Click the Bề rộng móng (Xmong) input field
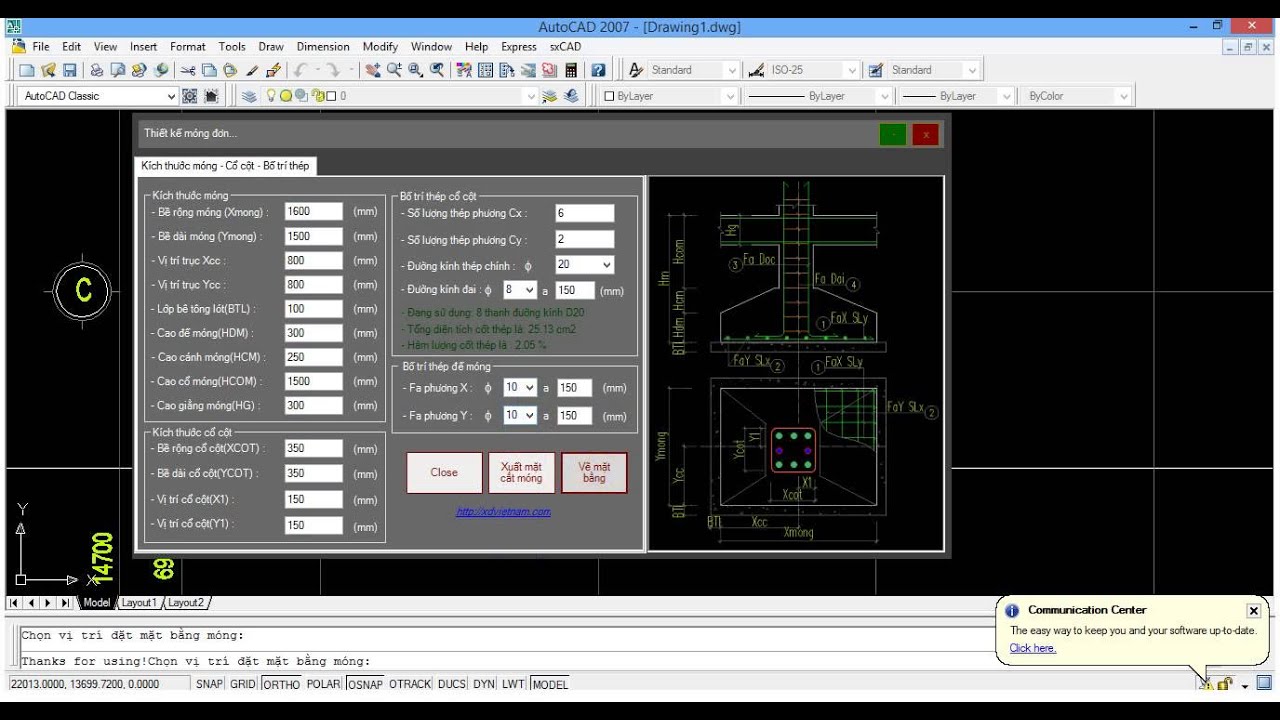Screen dimensions: 1280x720 [314, 212]
